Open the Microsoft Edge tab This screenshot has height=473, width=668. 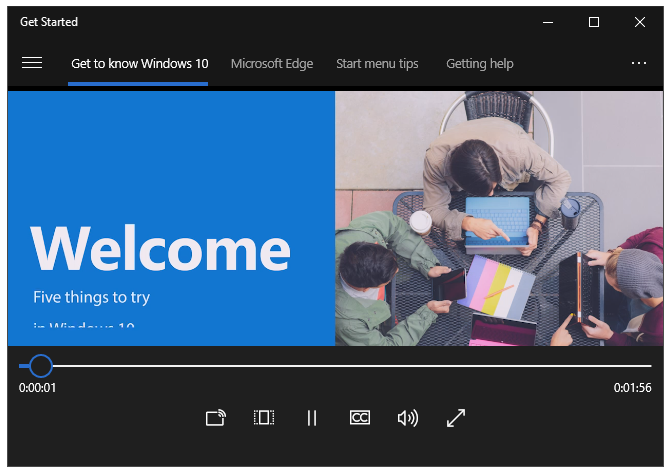coord(272,63)
